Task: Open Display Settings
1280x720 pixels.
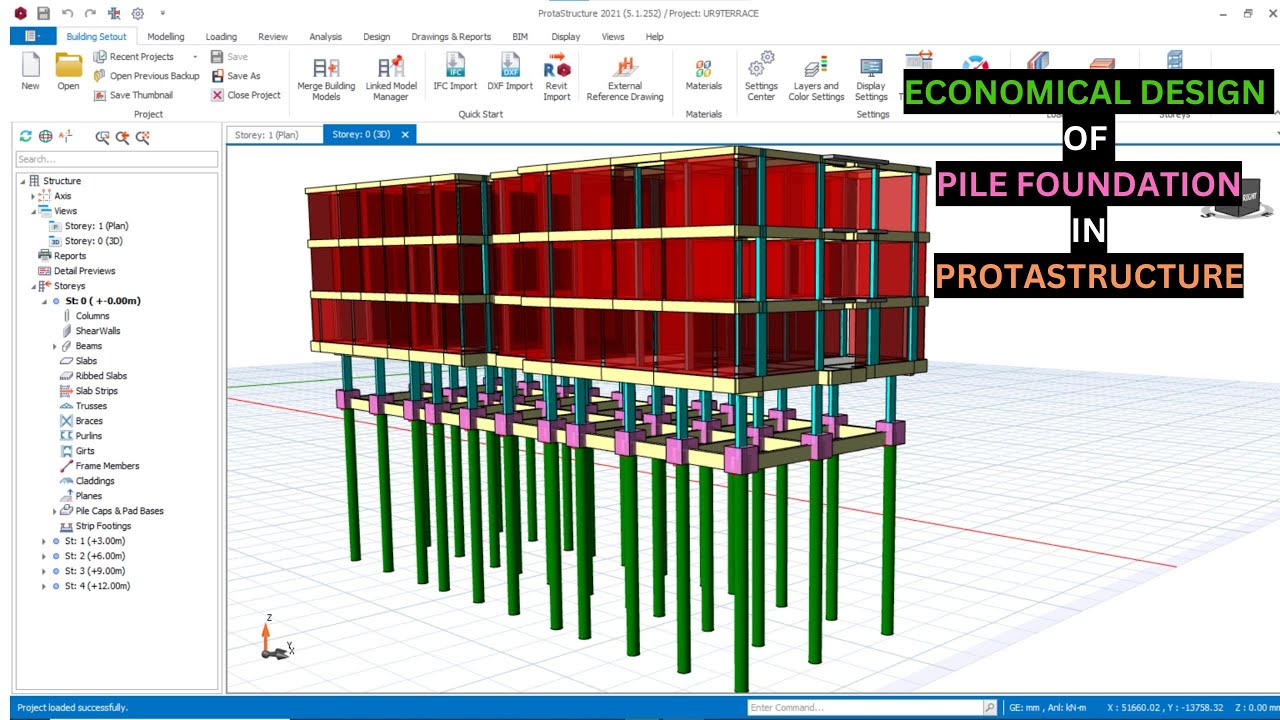Action: pyautogui.click(x=871, y=77)
